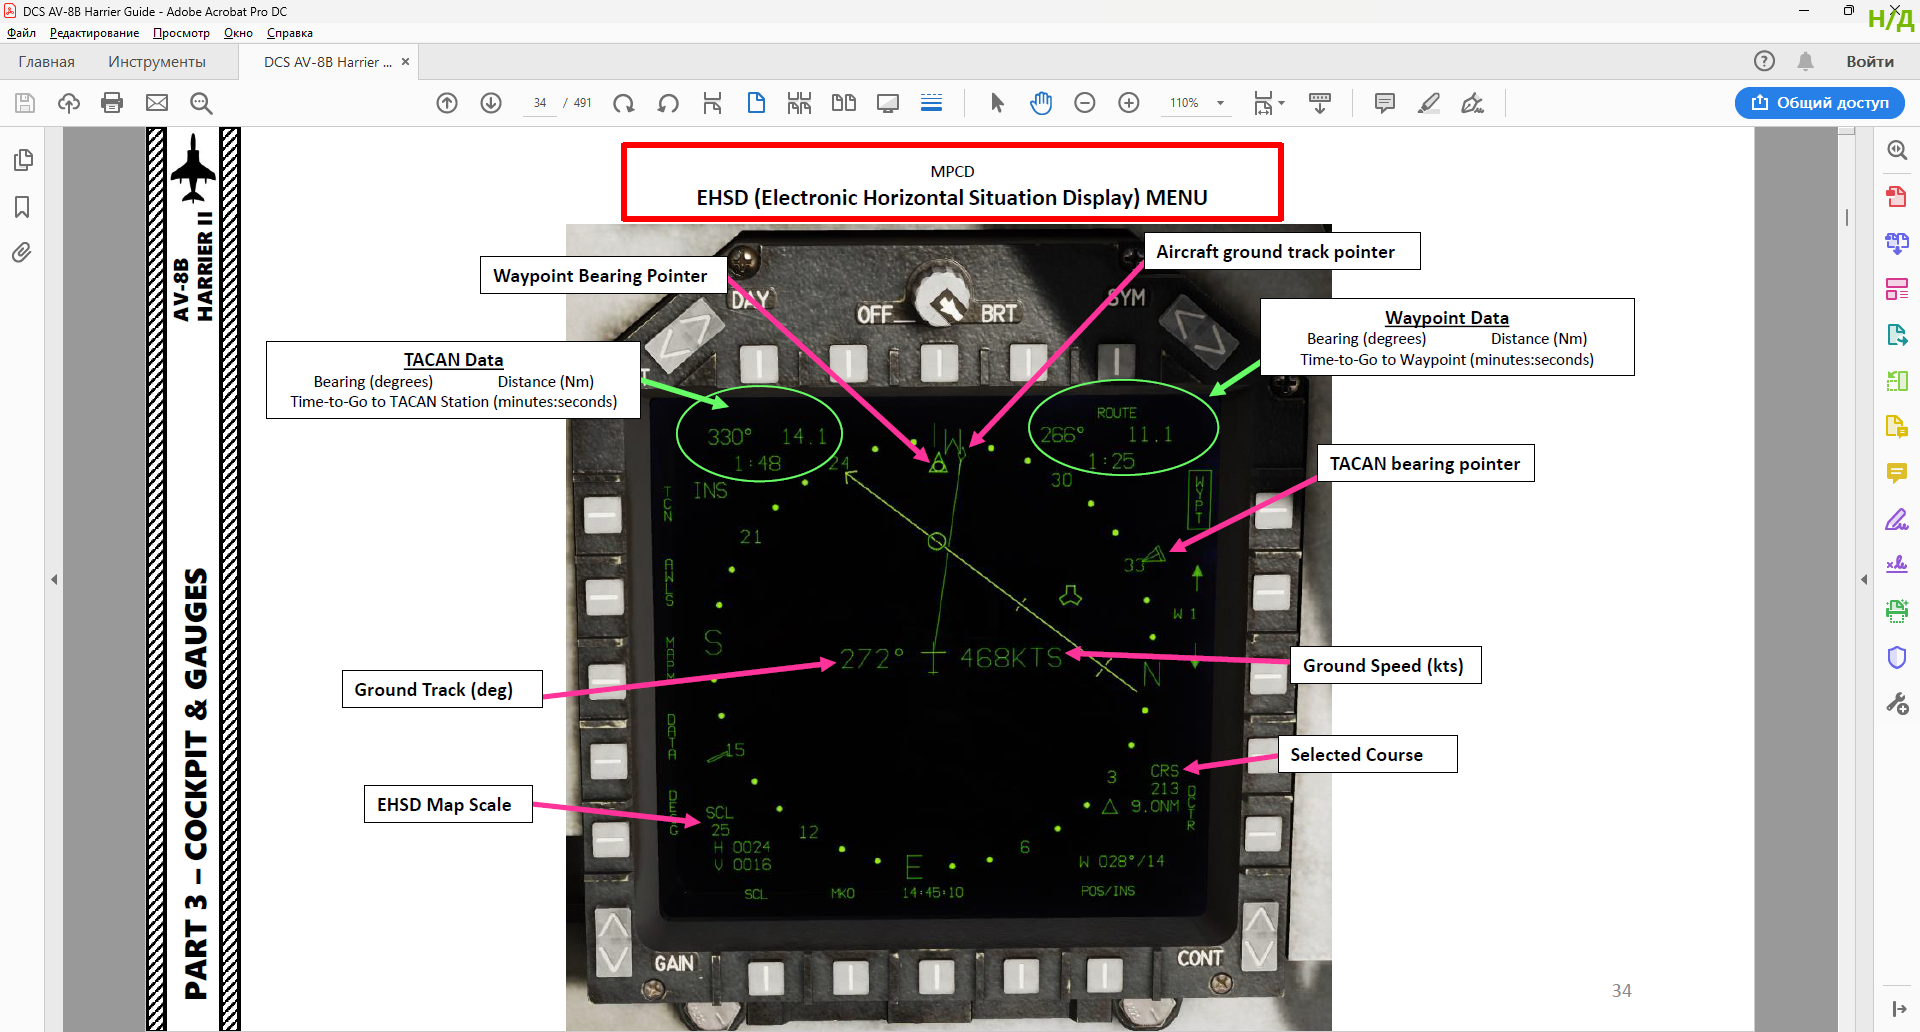Viewport: 1920px width, 1032px height.
Task: Open Attachments paperclip panel
Action: point(22,252)
